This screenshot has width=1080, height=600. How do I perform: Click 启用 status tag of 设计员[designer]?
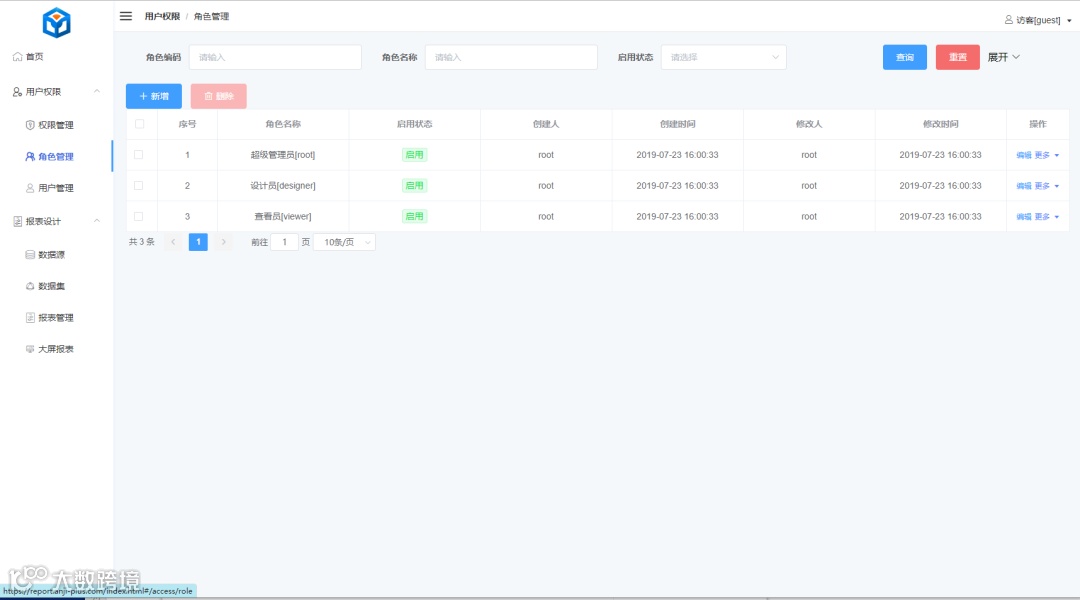[x=415, y=185]
